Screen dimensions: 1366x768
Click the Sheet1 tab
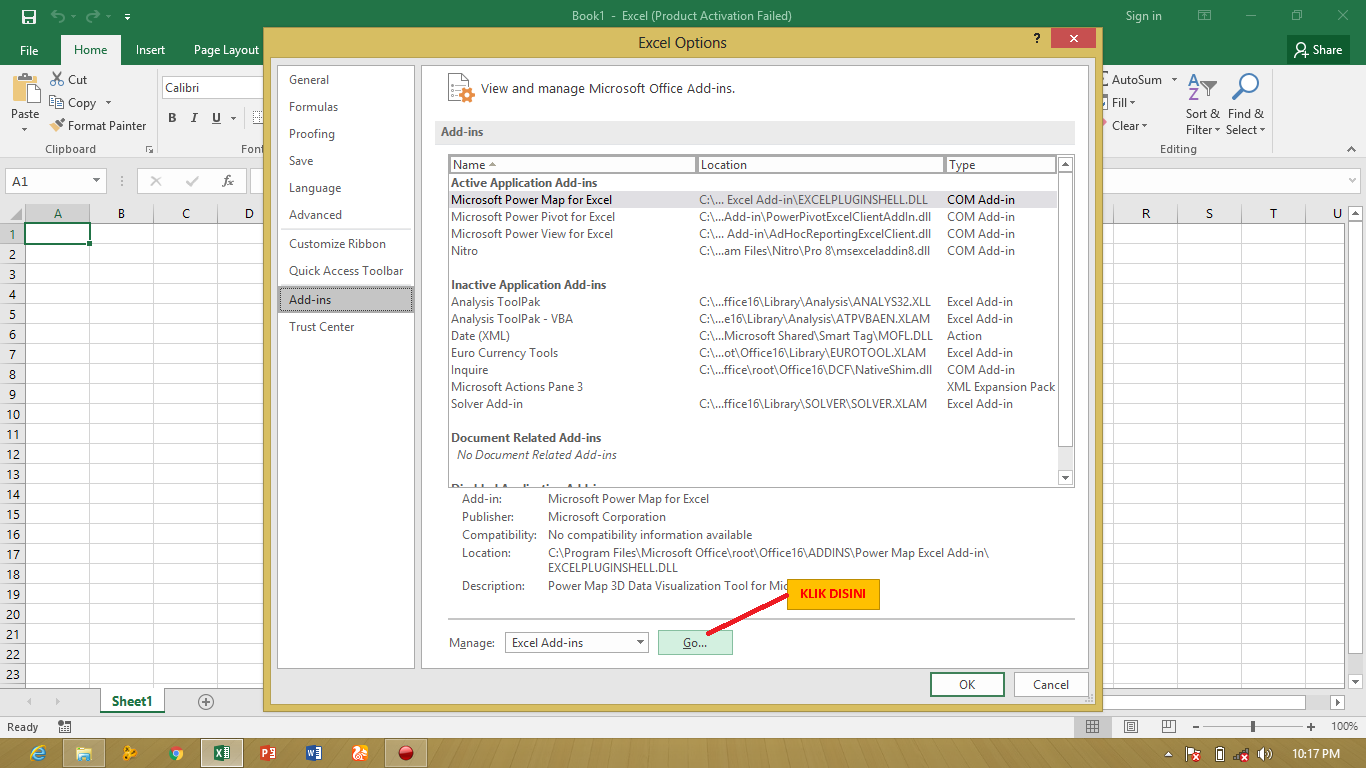[132, 702]
